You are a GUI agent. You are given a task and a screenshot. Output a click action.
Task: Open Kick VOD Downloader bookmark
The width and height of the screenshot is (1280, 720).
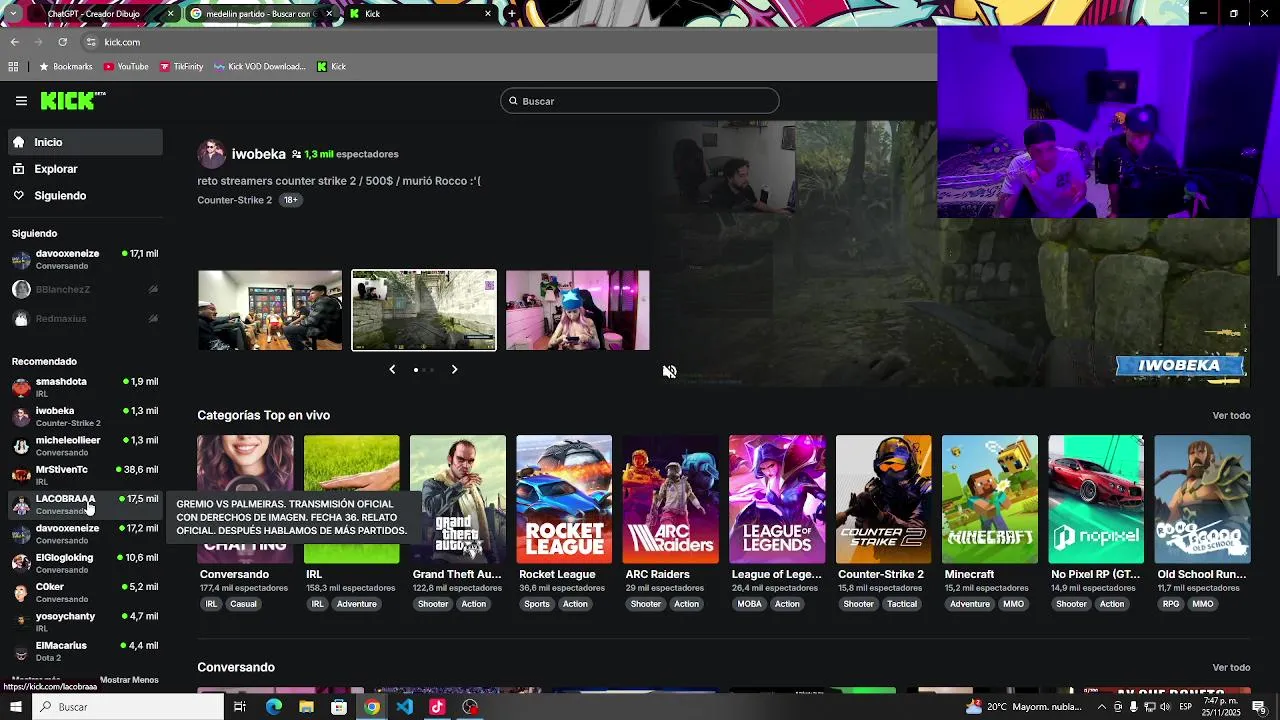pyautogui.click(x=260, y=67)
